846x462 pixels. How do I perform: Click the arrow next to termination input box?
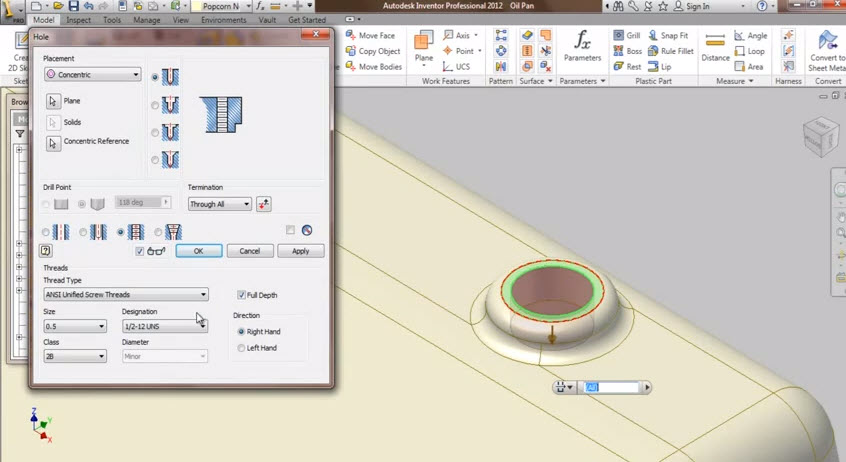pos(647,387)
